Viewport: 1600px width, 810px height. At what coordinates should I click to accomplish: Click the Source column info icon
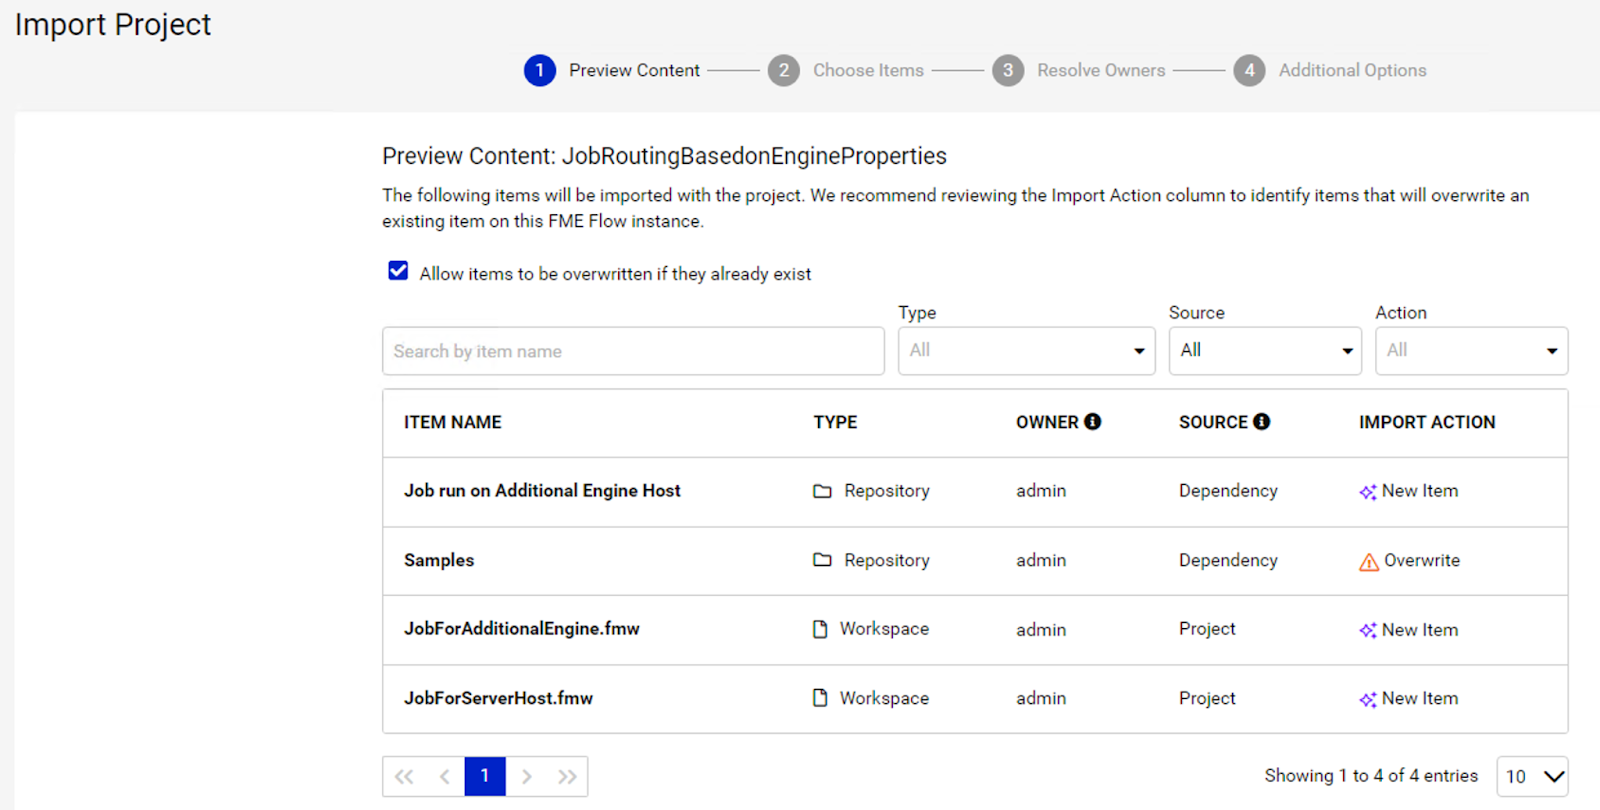[1262, 422]
